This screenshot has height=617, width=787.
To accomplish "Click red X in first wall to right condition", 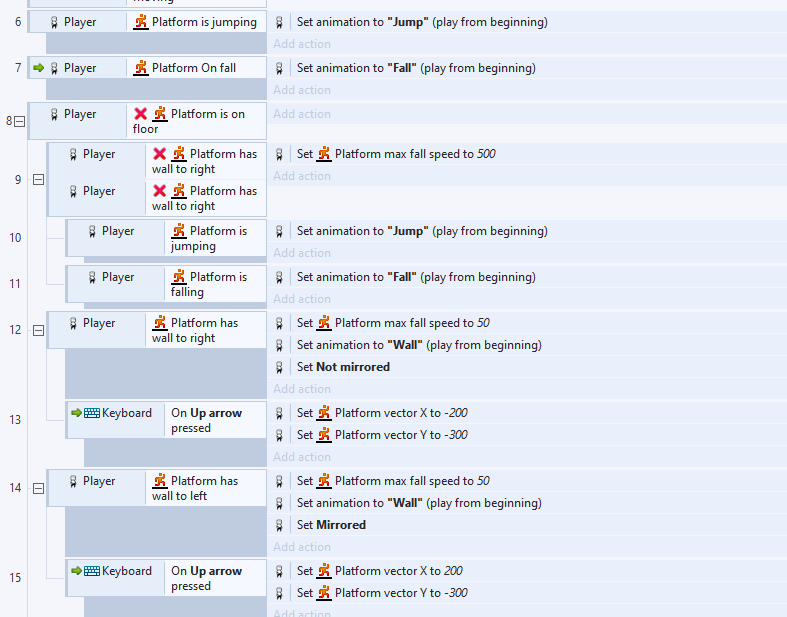I will 160,154.
